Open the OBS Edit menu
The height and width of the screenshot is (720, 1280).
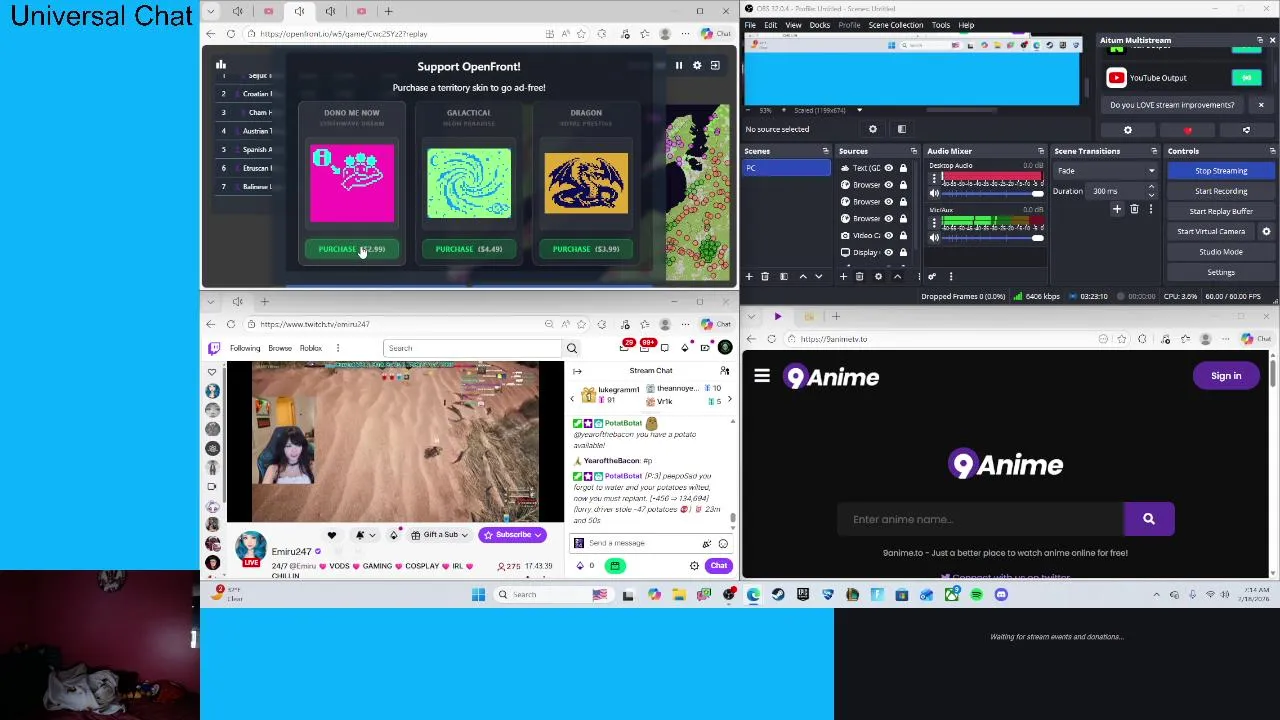770,25
